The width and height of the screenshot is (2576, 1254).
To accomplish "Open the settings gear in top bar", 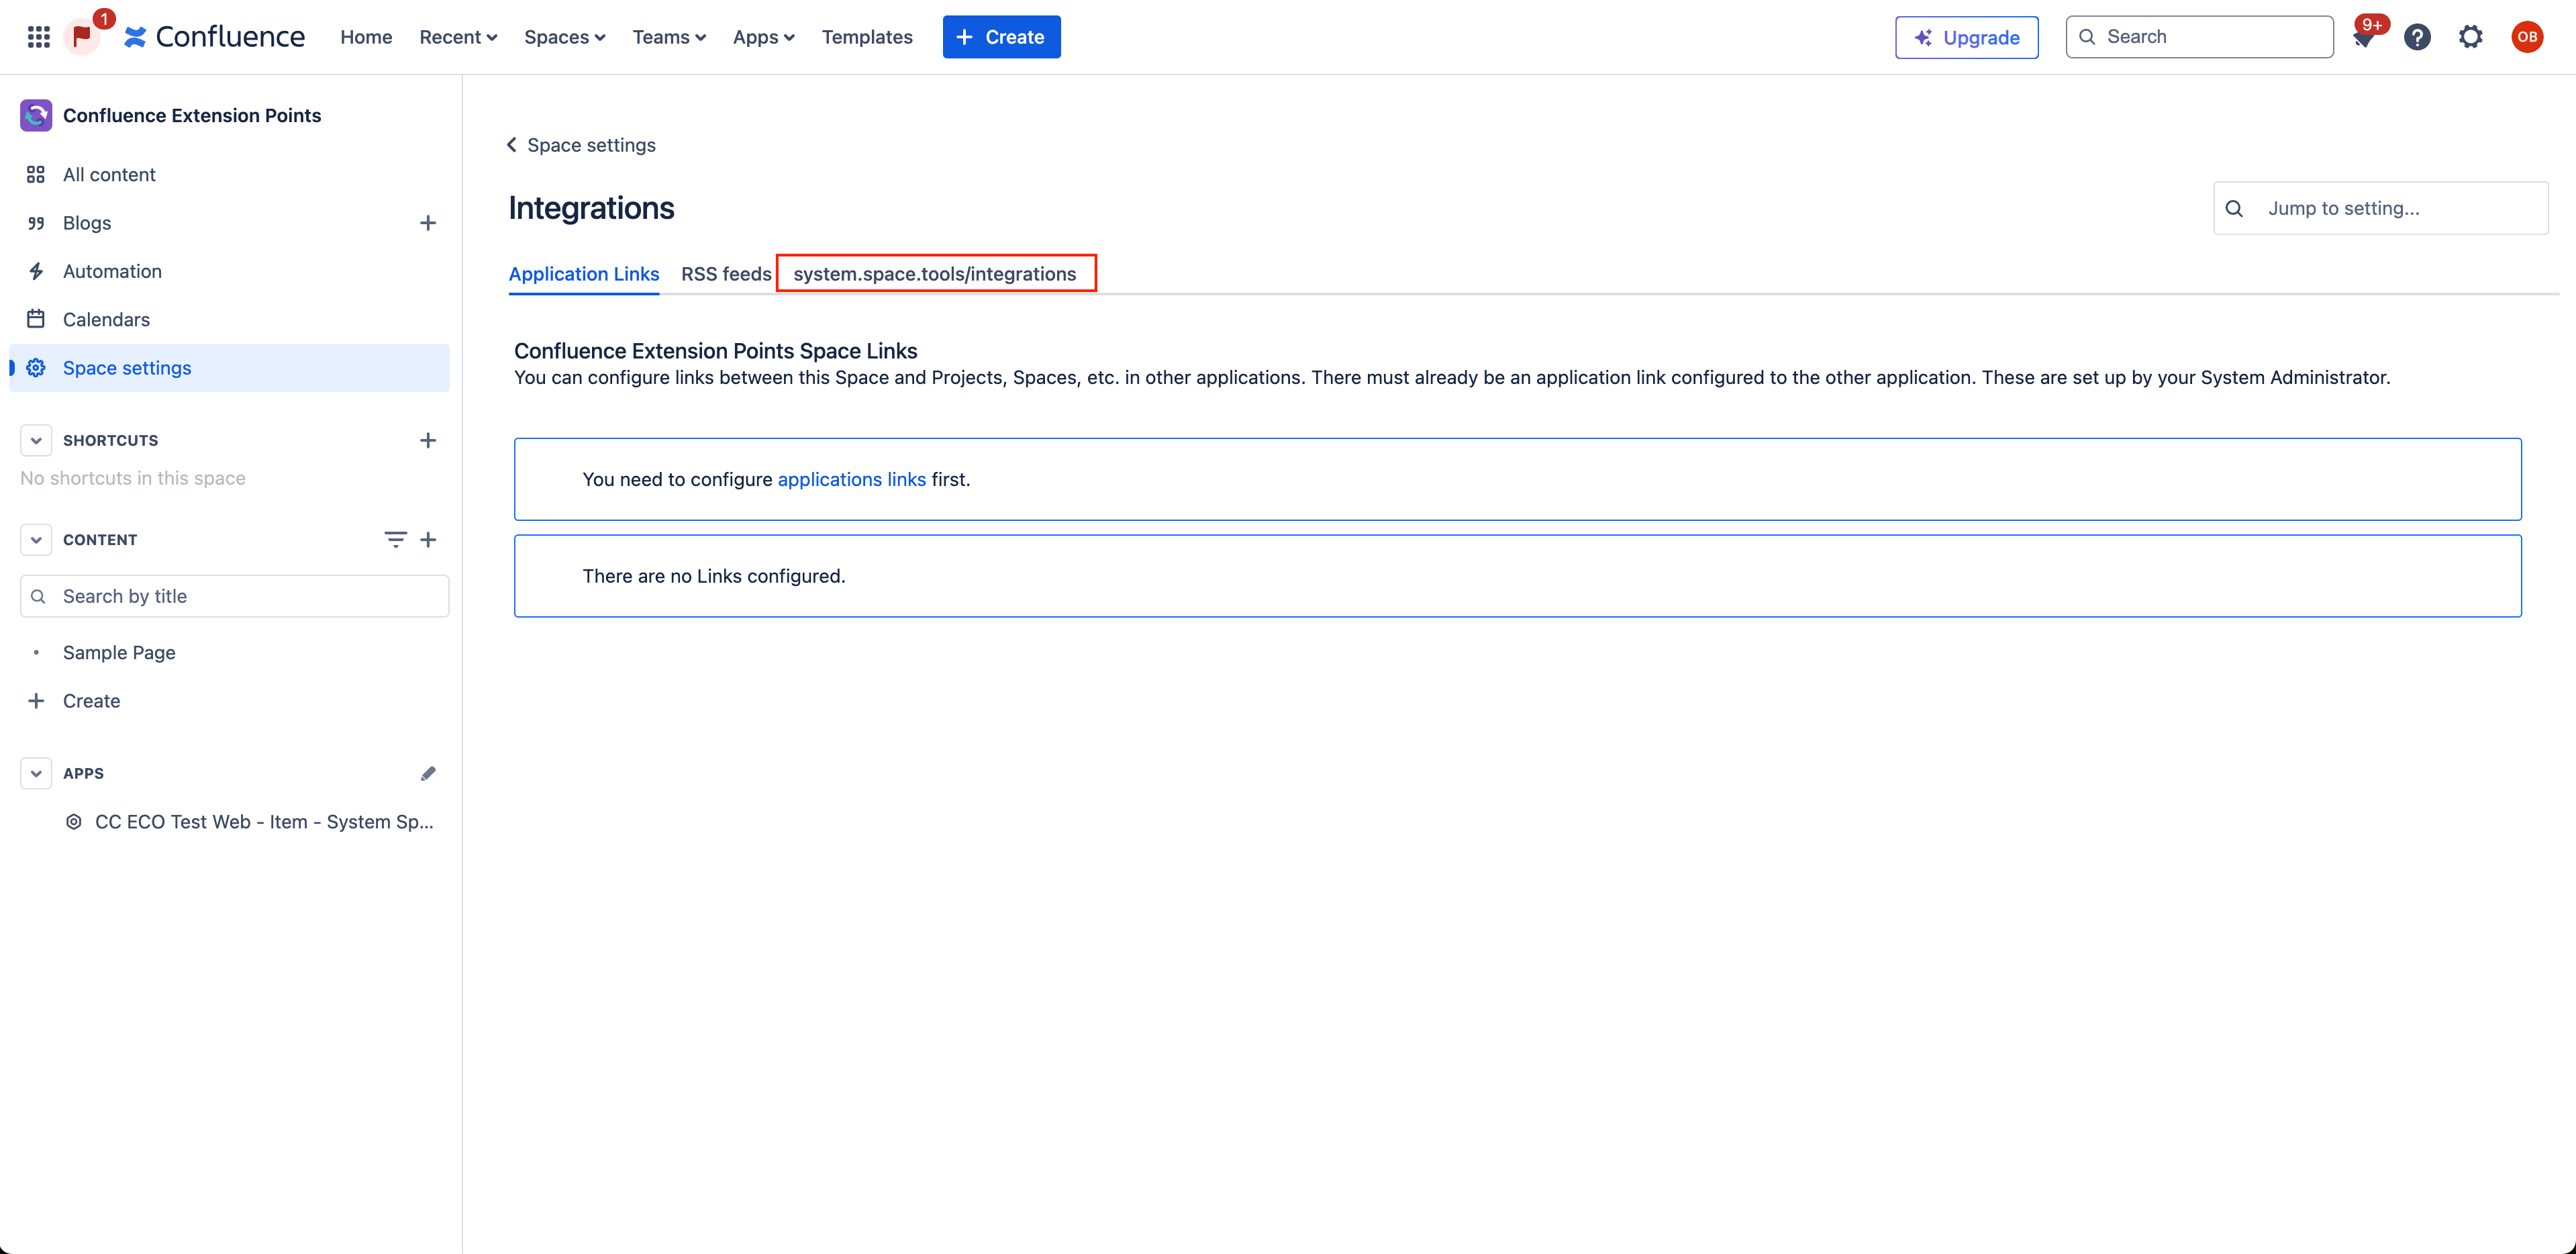I will coord(2470,37).
